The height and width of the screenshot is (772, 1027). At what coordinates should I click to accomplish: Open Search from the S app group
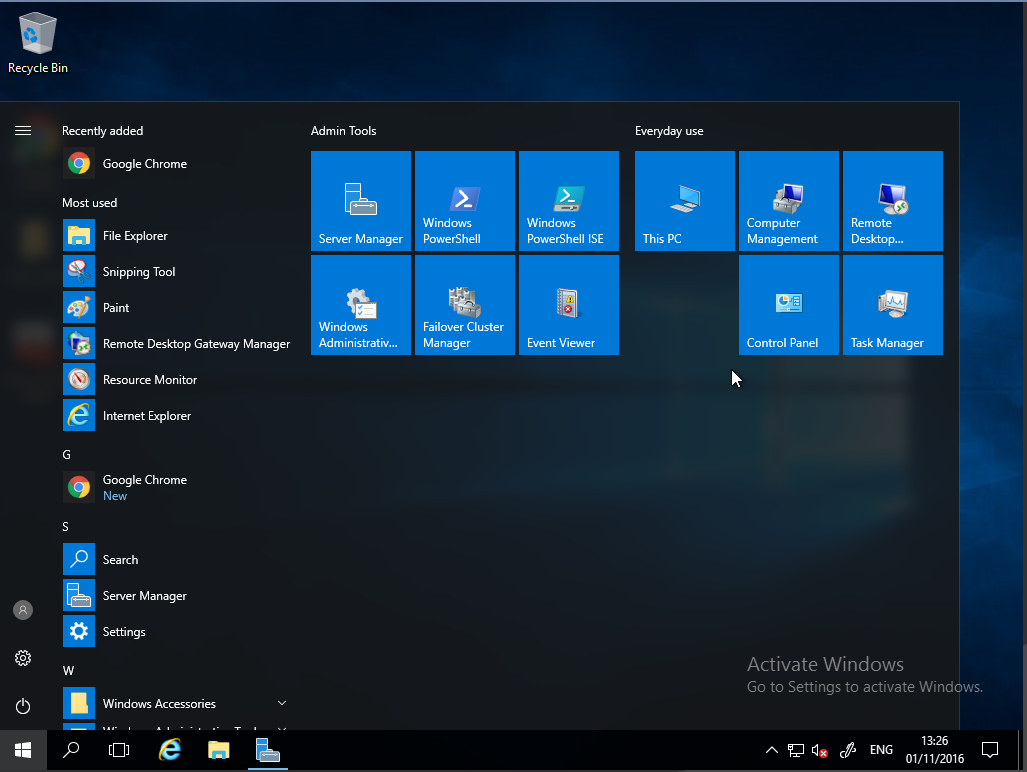tap(177, 560)
